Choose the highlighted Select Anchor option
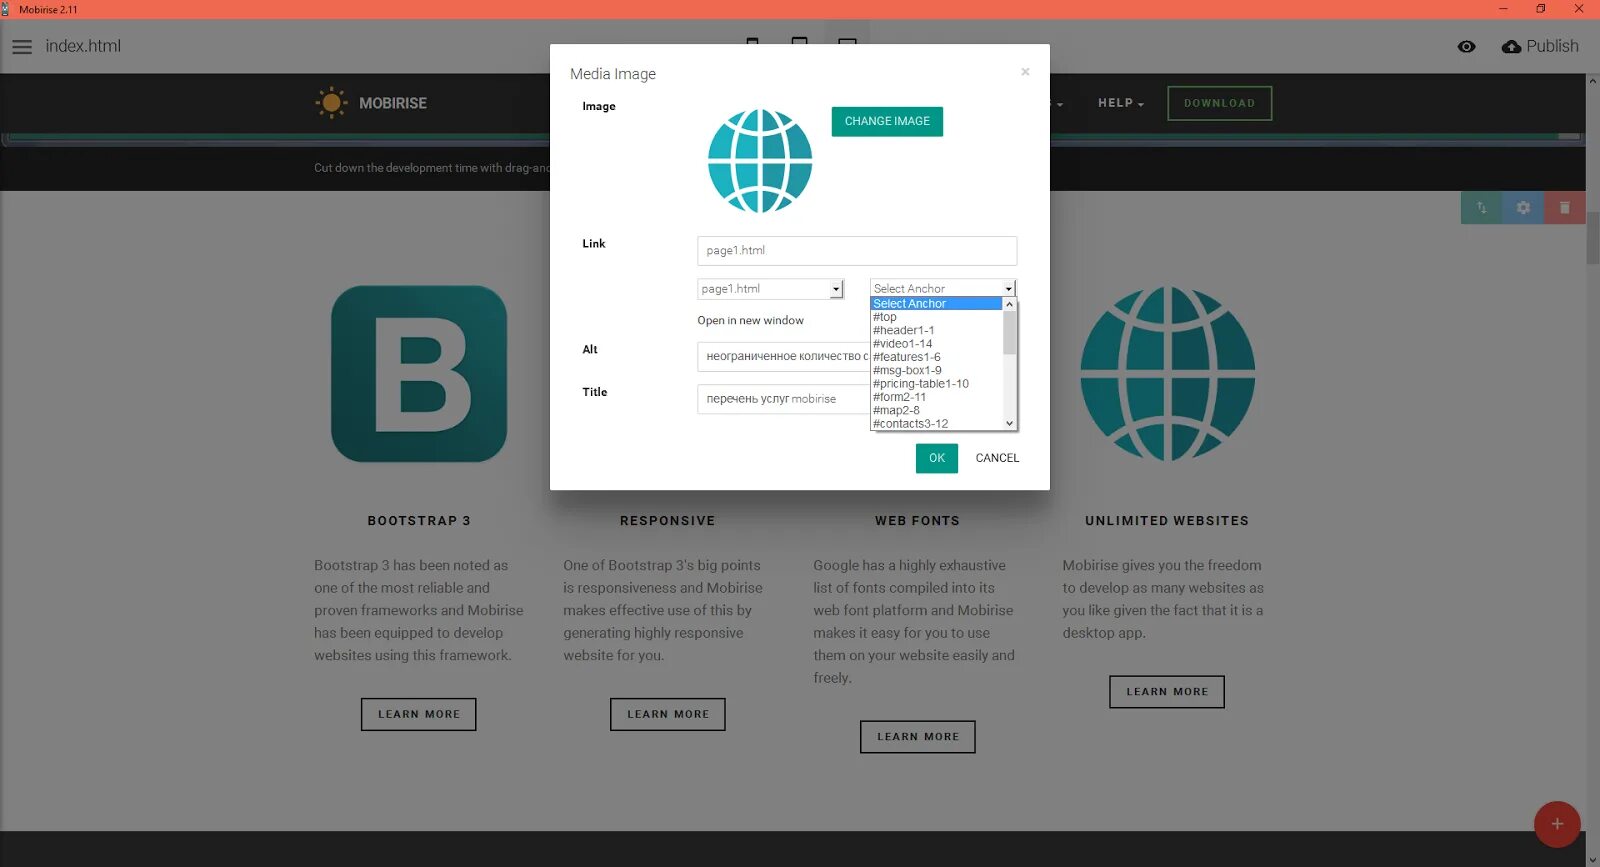Image resolution: width=1600 pixels, height=867 pixels. point(936,304)
